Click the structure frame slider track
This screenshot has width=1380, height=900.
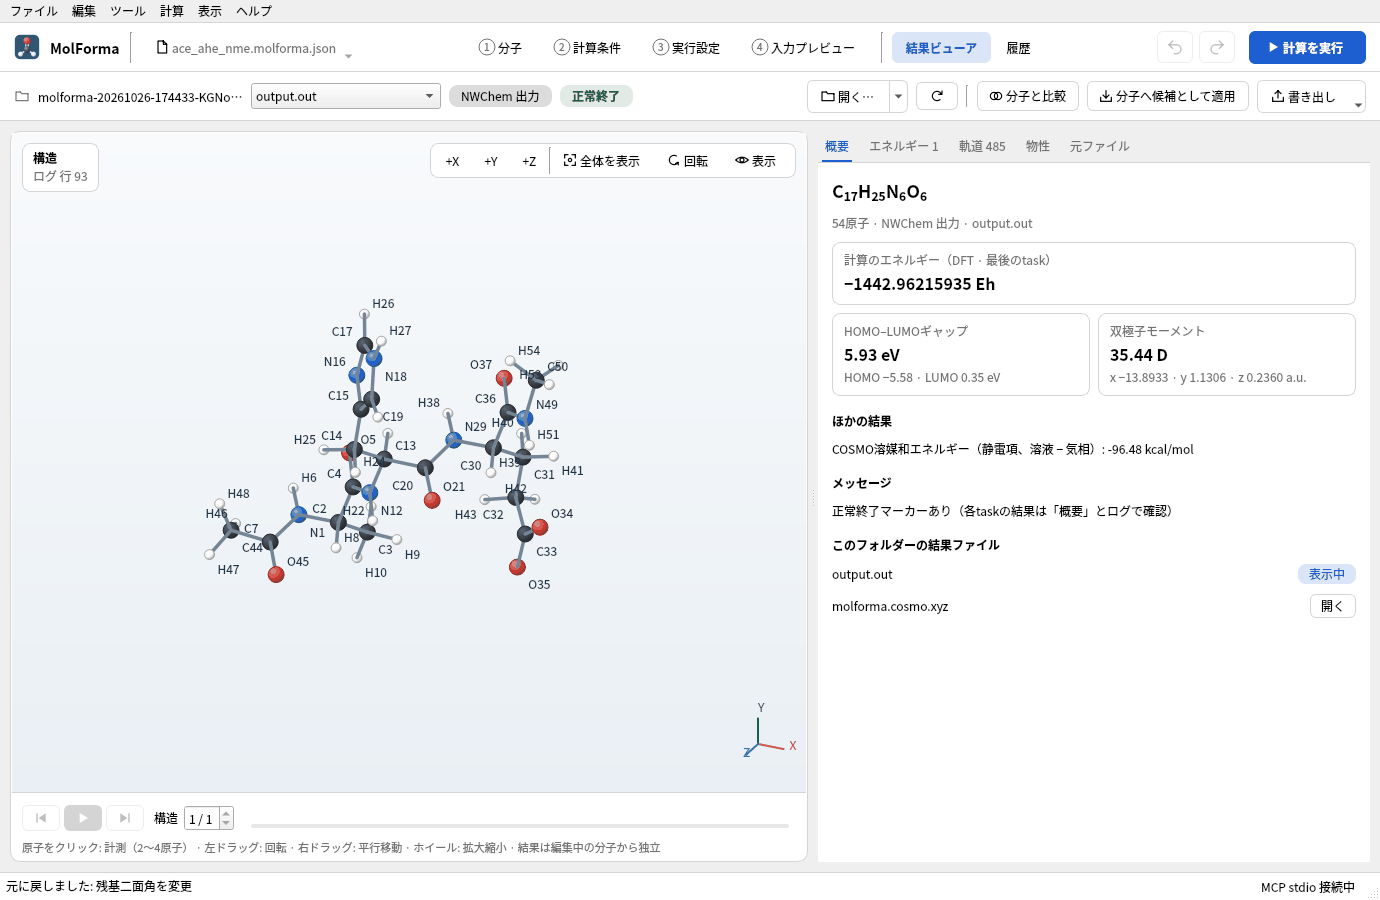pyautogui.click(x=520, y=826)
